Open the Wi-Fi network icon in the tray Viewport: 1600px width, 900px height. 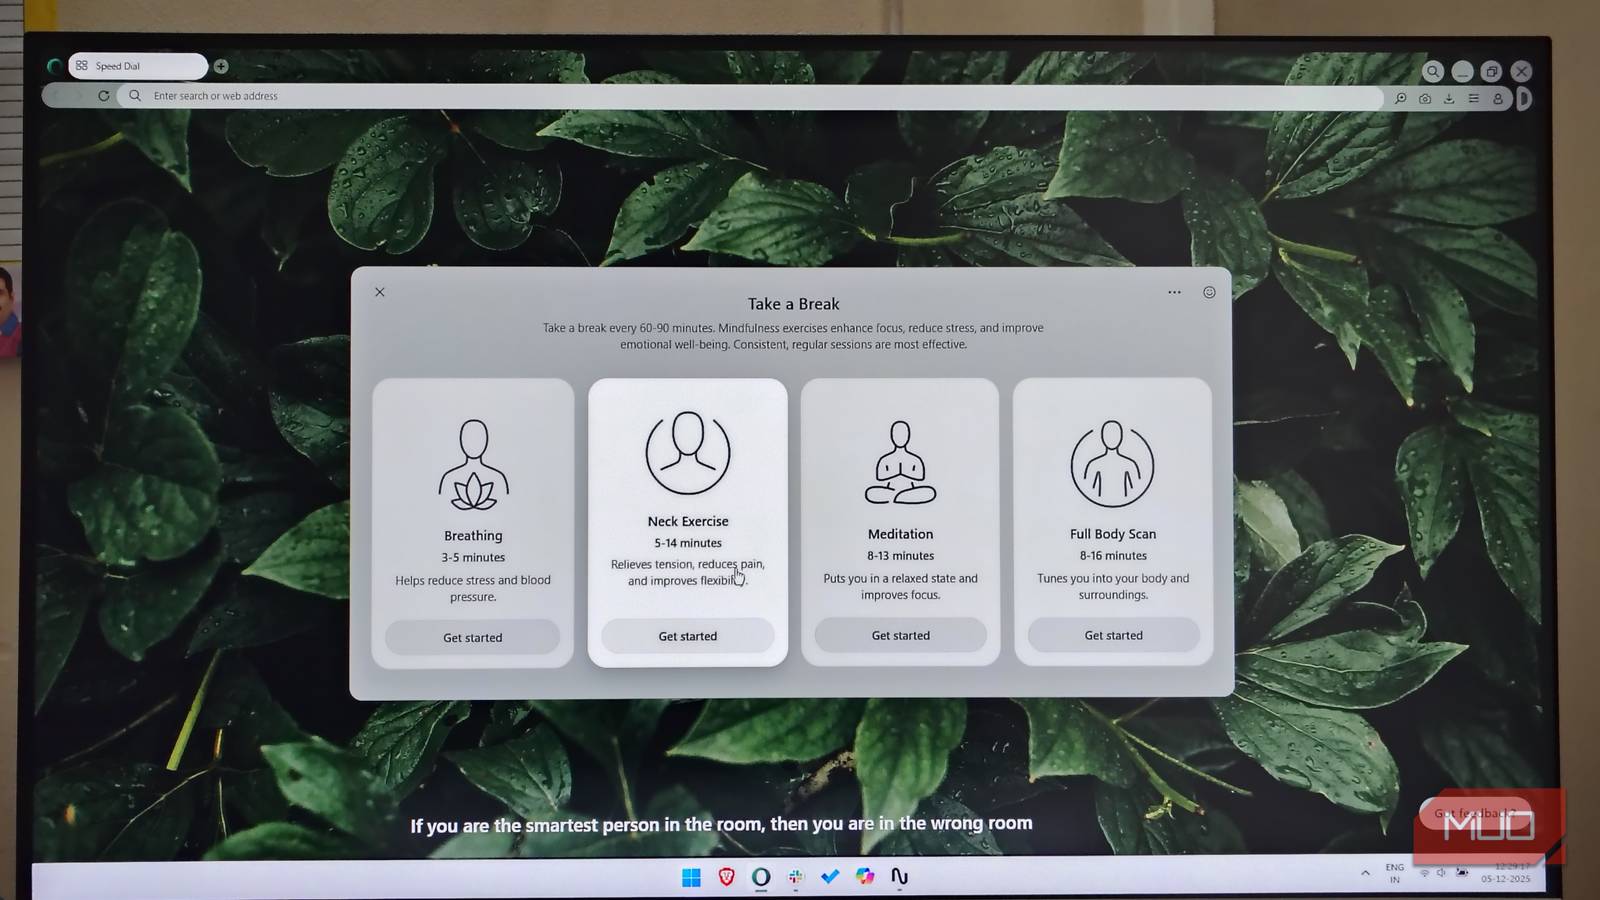tap(1424, 873)
